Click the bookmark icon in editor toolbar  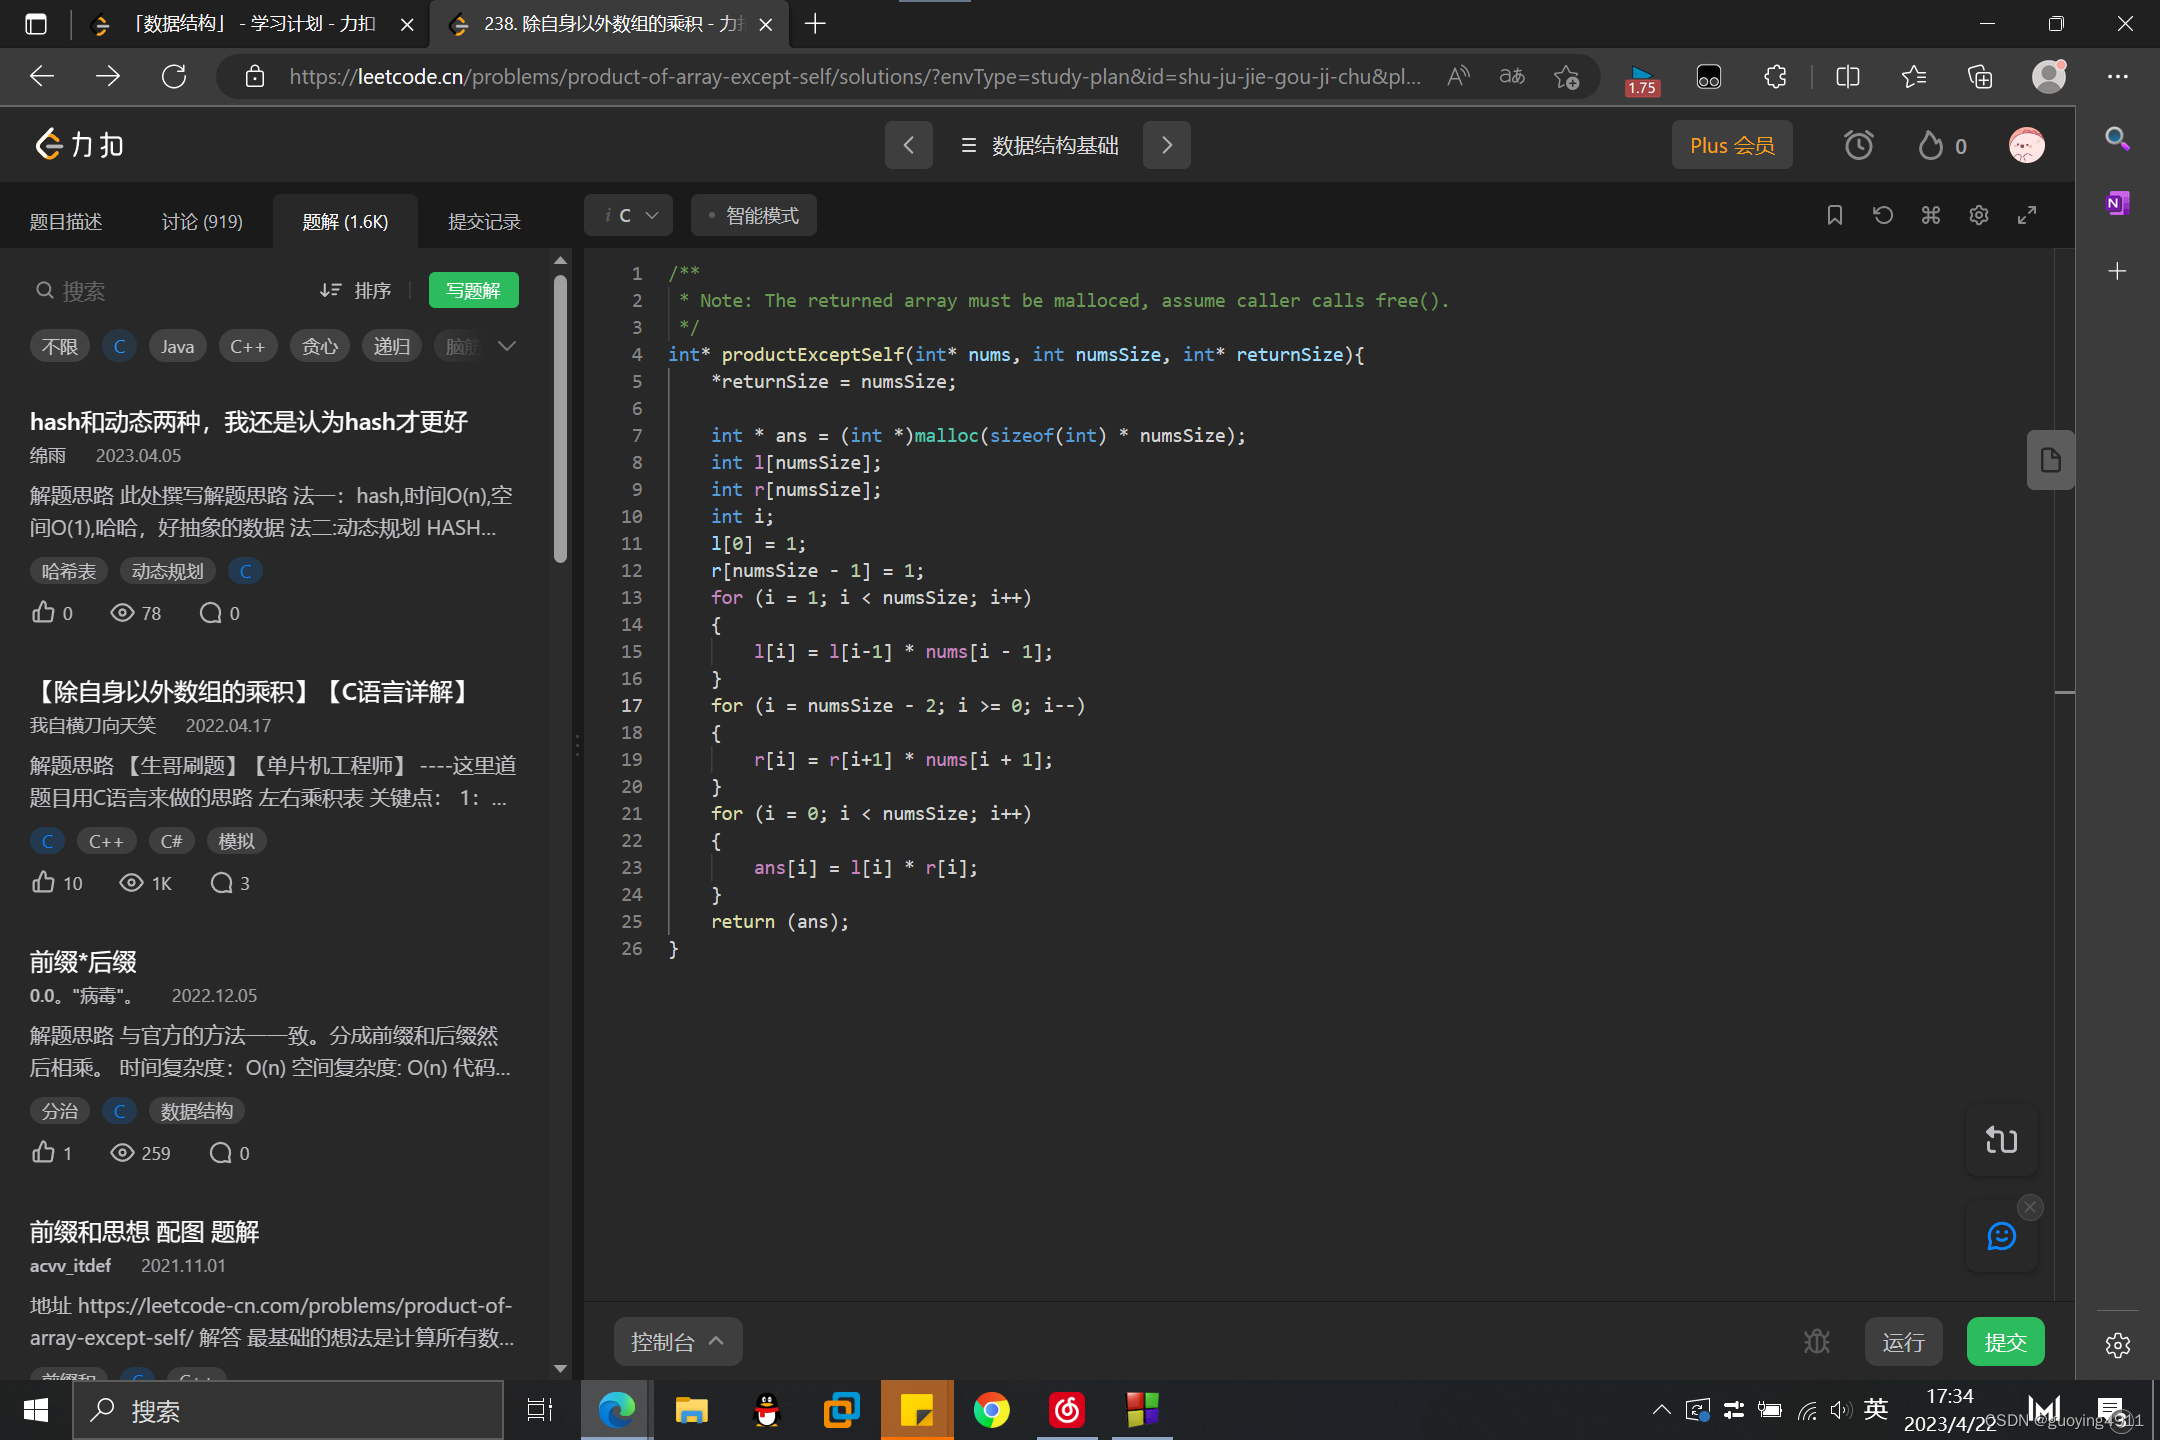pos(1834,215)
